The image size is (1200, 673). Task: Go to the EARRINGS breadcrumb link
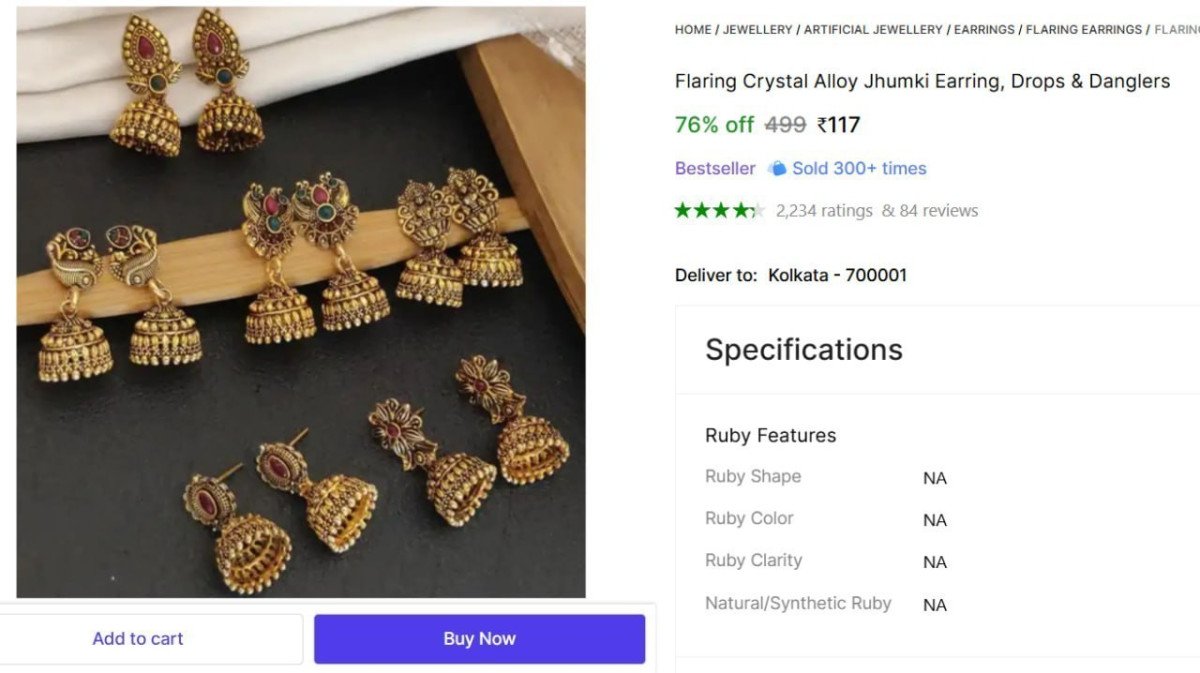(985, 29)
